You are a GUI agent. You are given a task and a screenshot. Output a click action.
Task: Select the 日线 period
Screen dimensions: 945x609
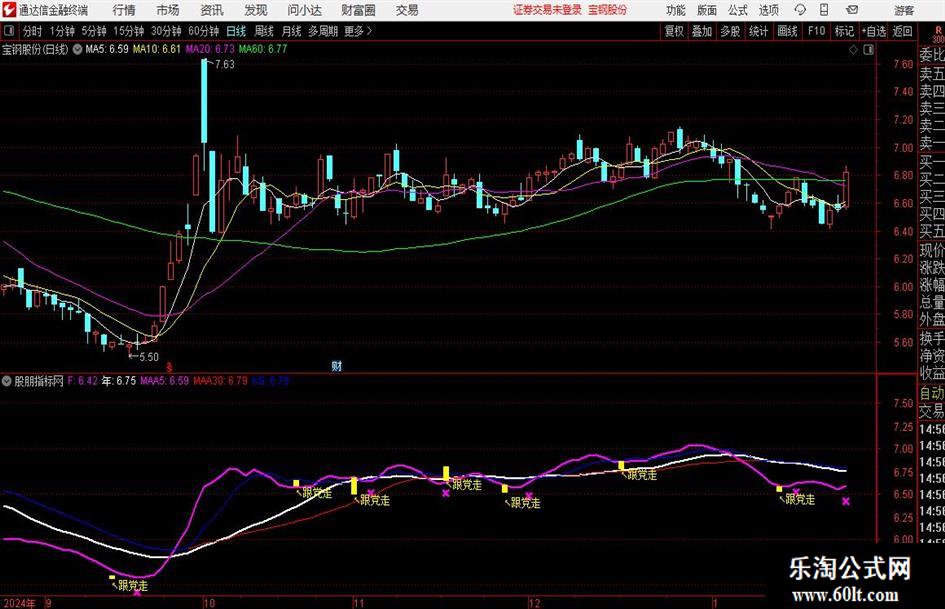236,31
